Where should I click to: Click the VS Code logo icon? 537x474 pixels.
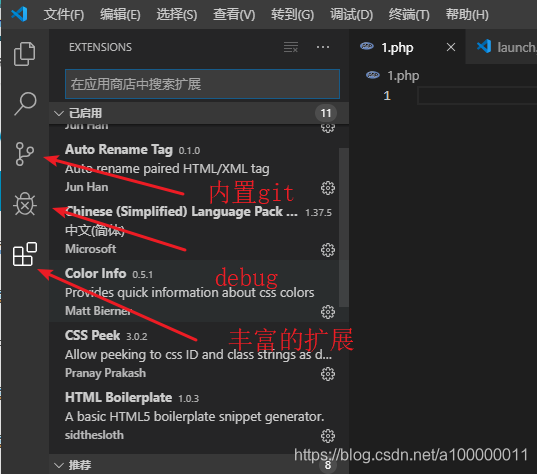pyautogui.click(x=19, y=14)
